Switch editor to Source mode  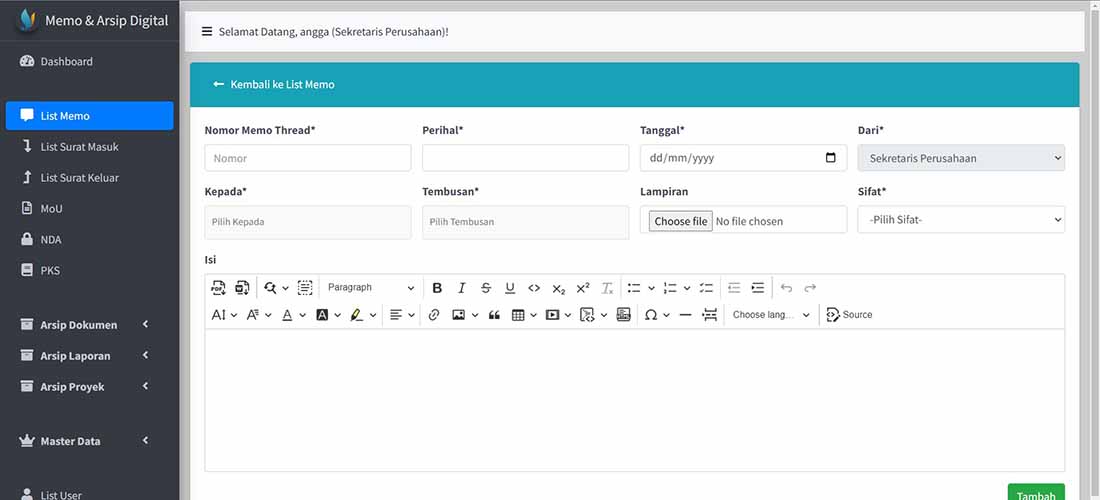tap(849, 315)
